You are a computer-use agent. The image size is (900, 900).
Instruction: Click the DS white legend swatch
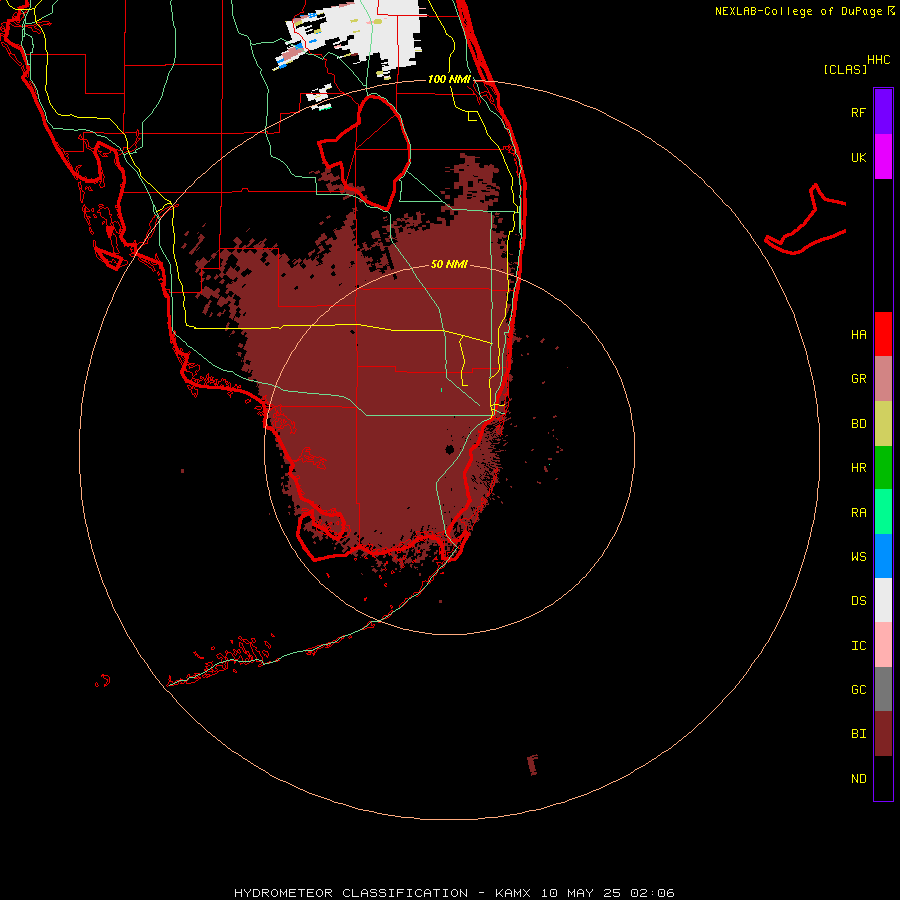click(x=883, y=600)
